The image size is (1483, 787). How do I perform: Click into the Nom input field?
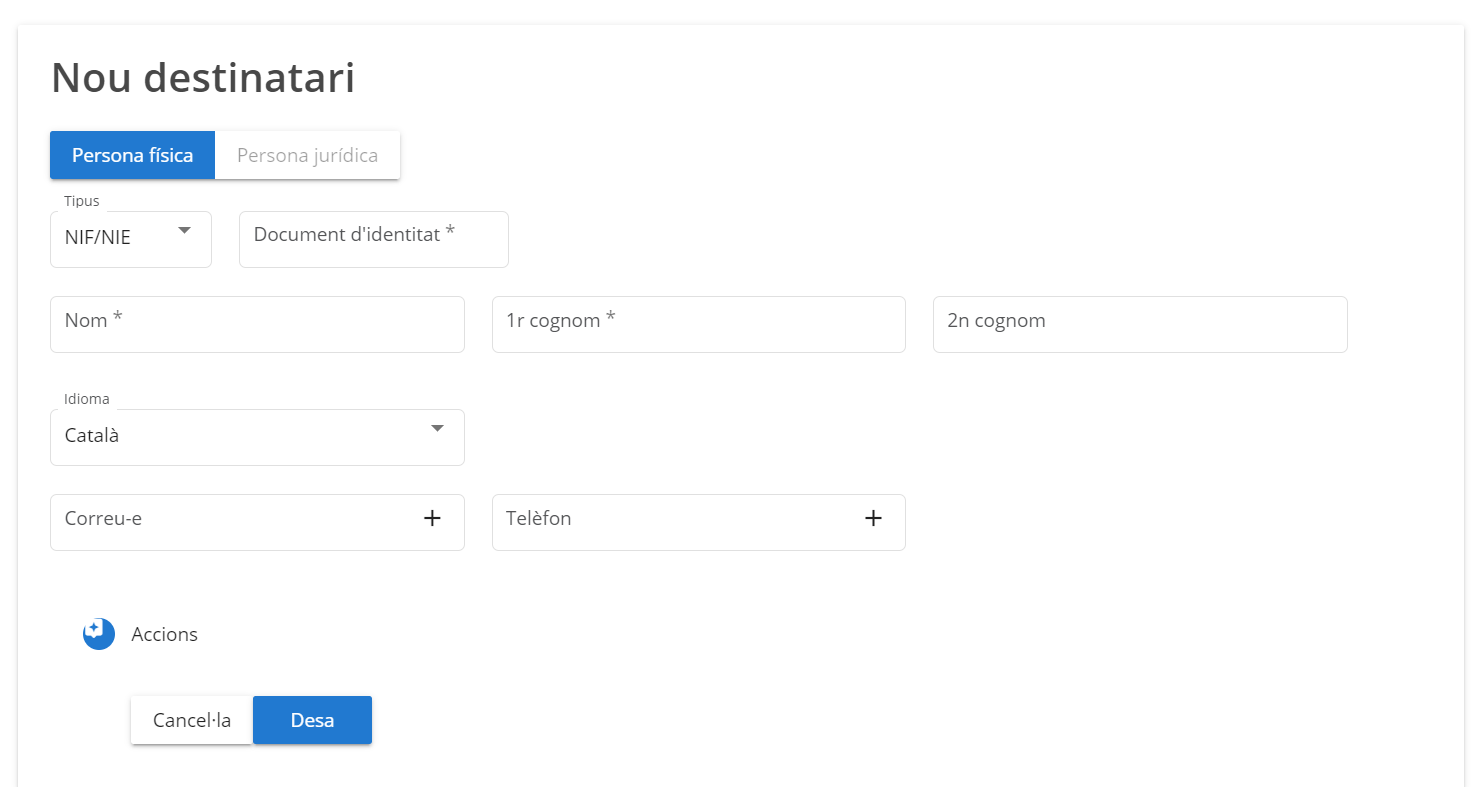[x=257, y=325]
